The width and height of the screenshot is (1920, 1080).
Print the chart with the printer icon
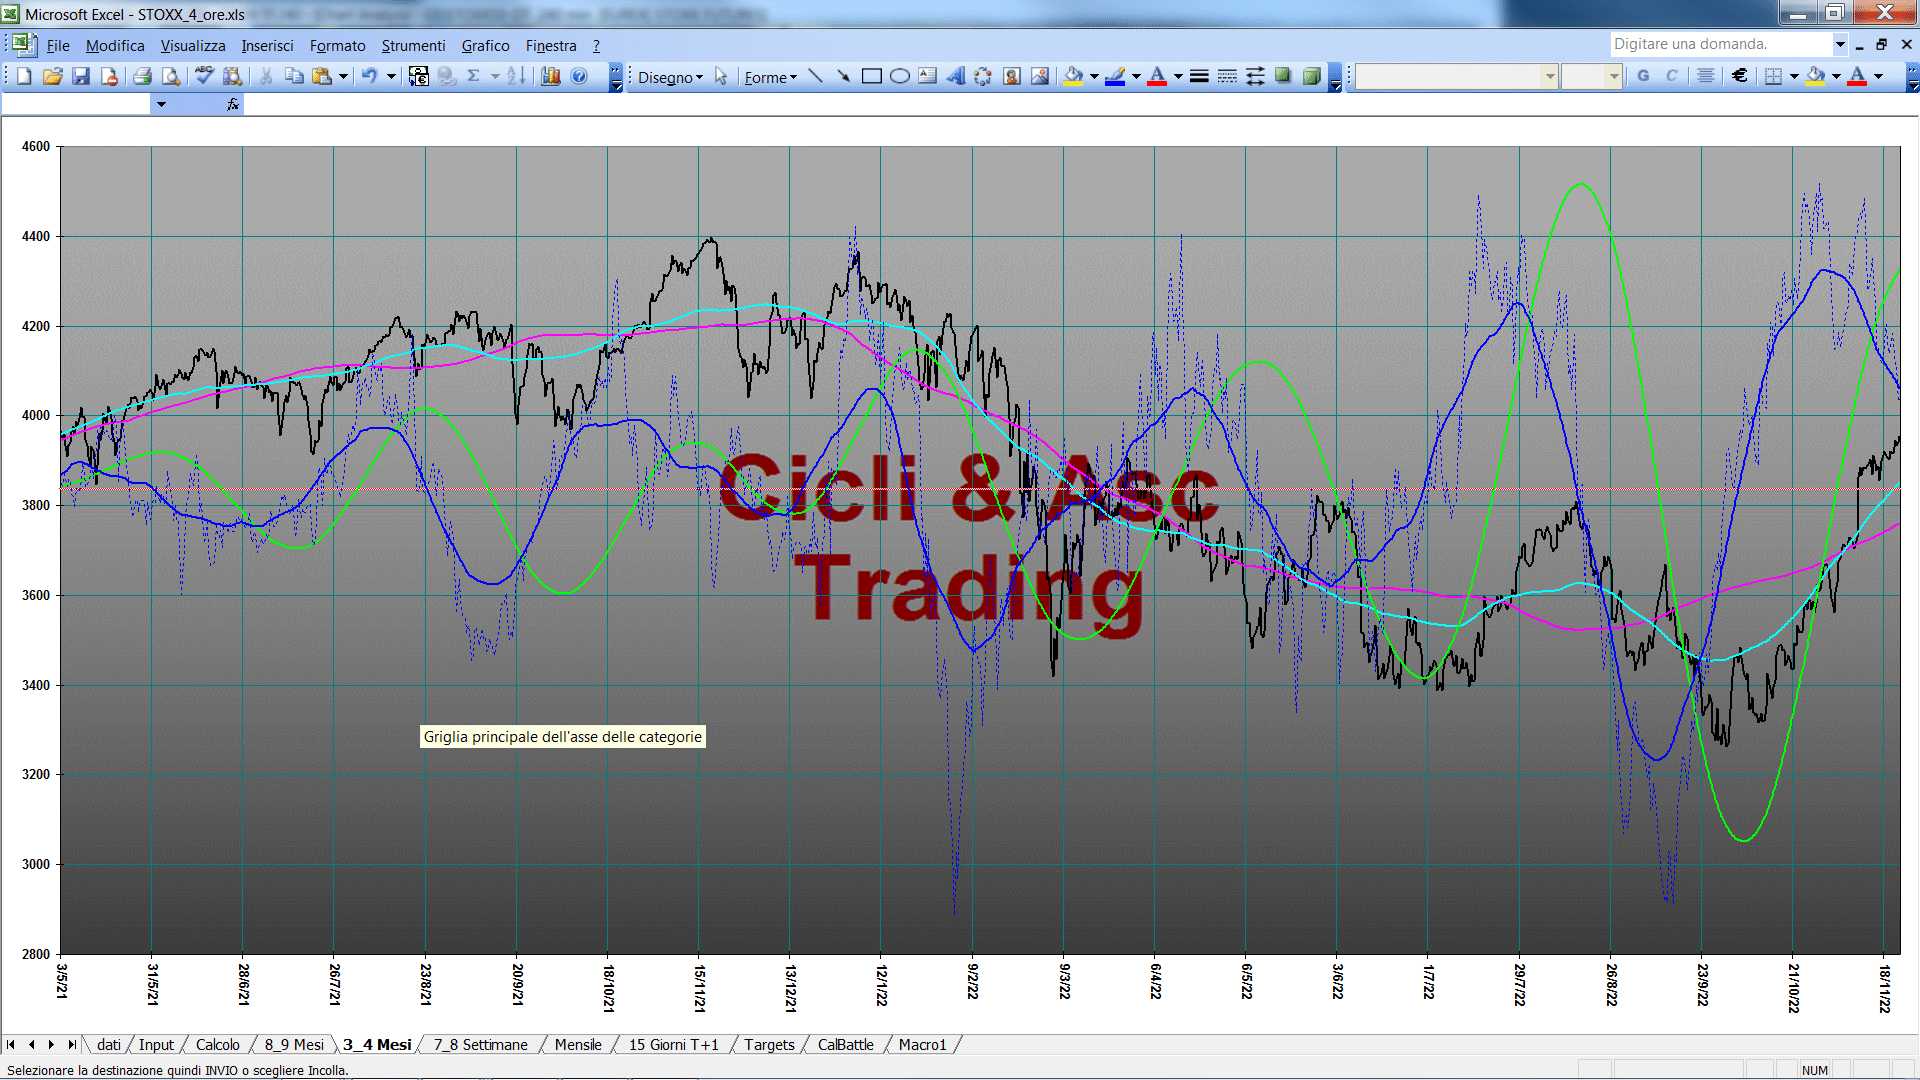click(142, 76)
